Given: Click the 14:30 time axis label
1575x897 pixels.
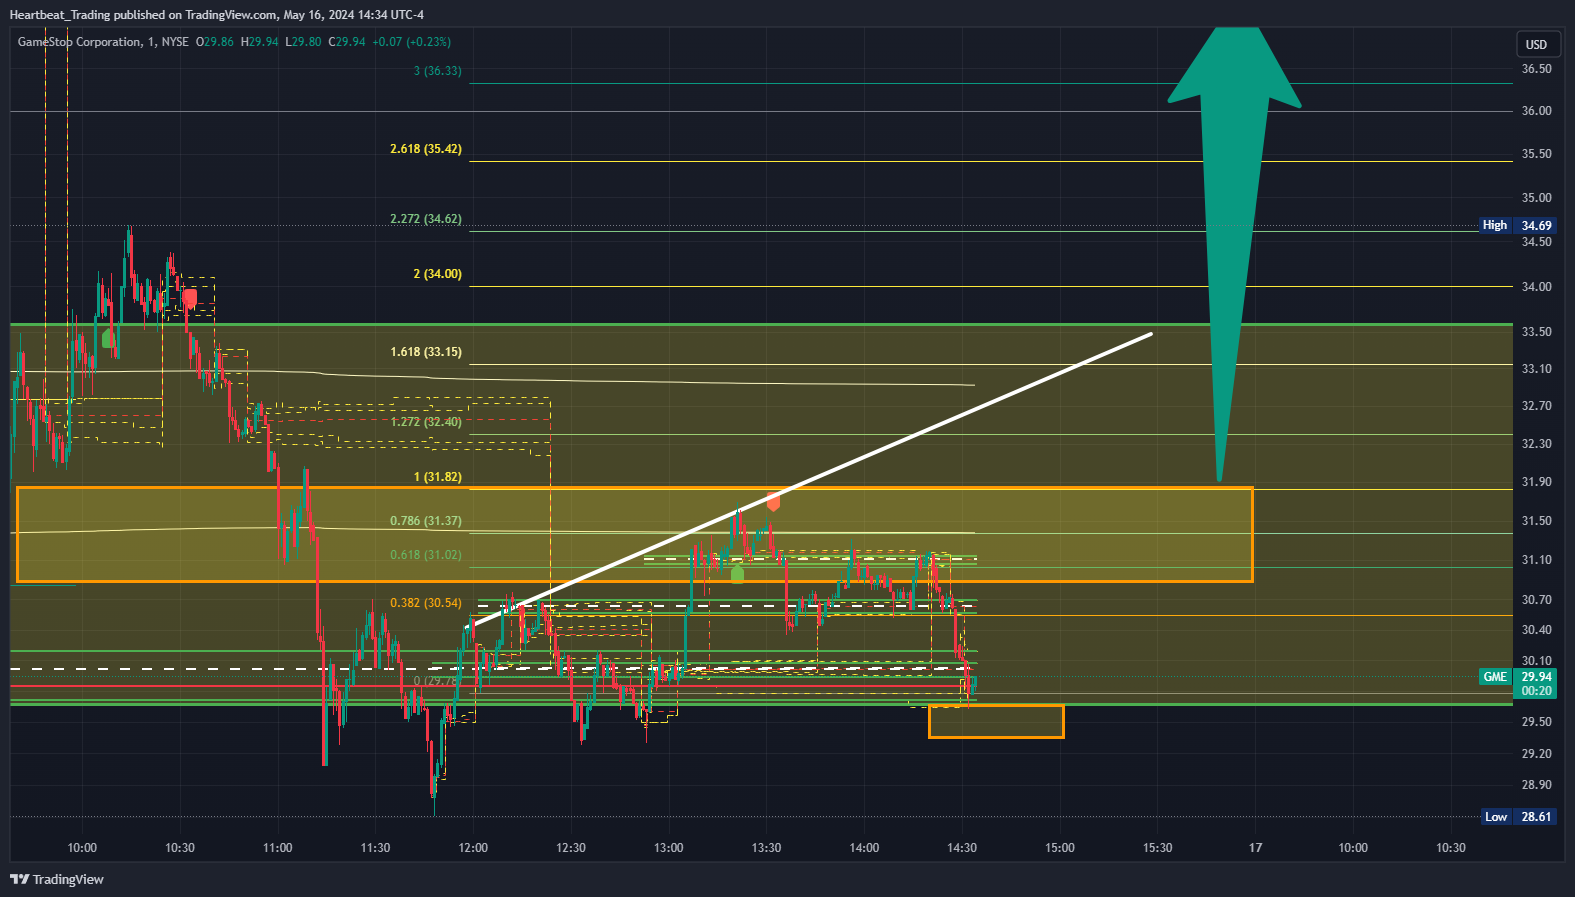Looking at the screenshot, I should point(962,848).
